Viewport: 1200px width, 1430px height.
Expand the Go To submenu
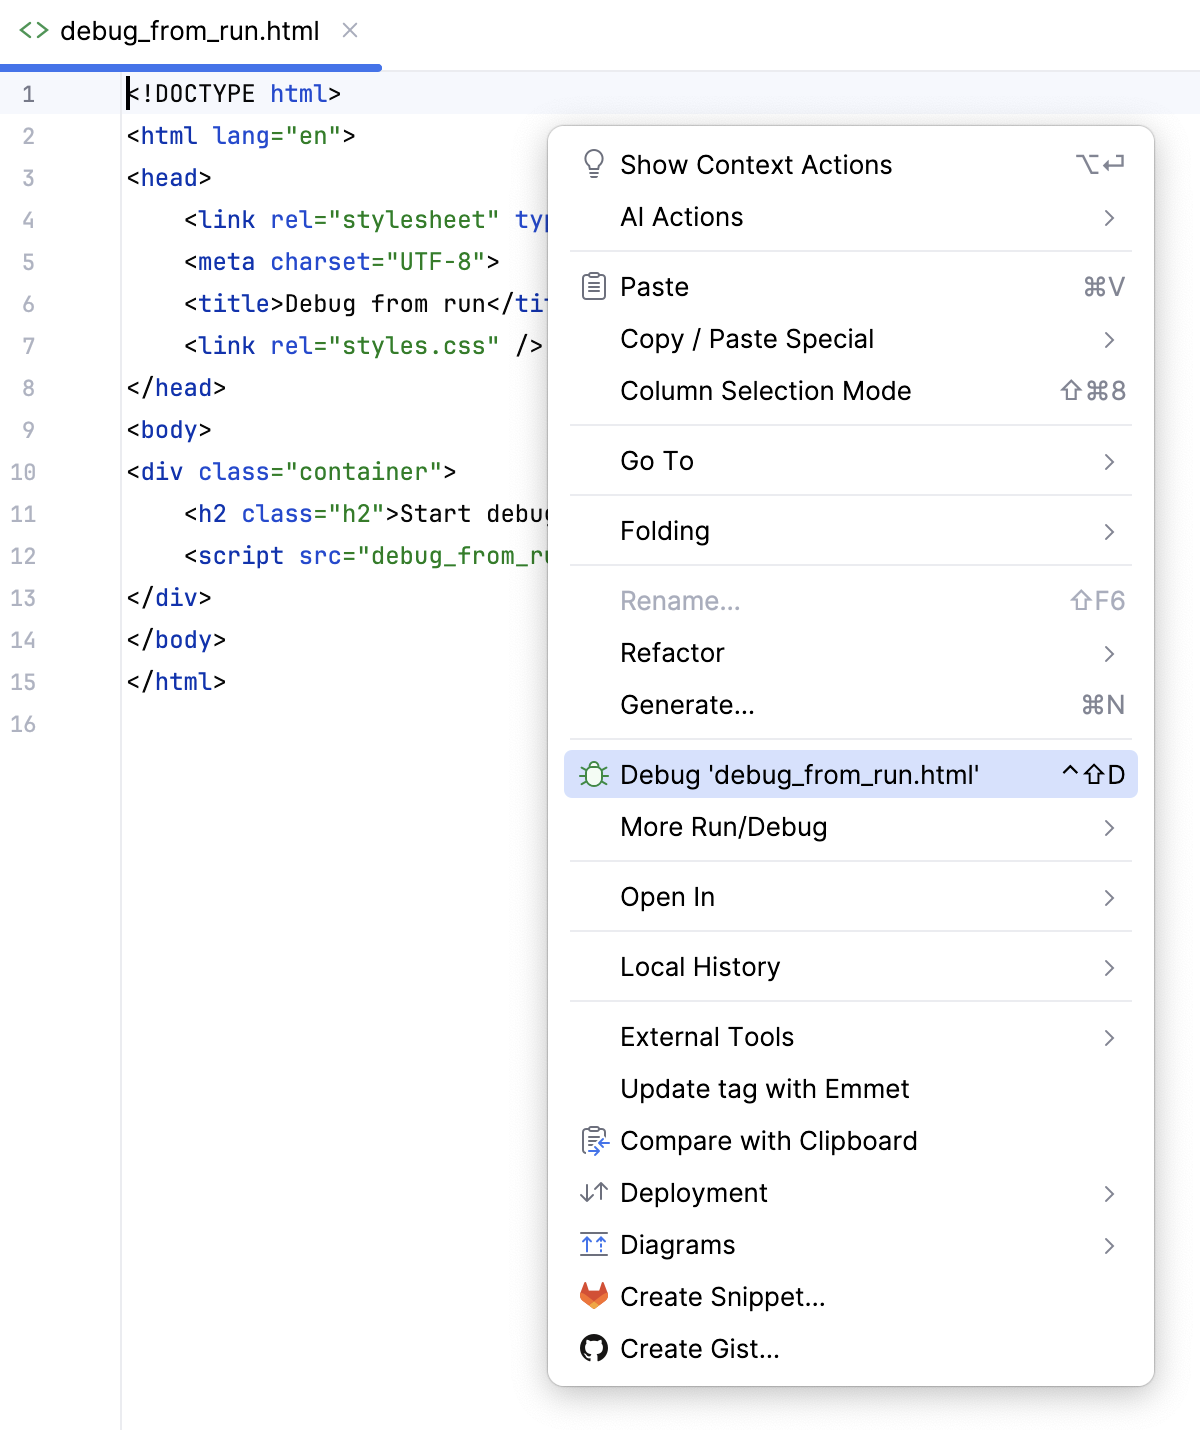pyautogui.click(x=657, y=460)
